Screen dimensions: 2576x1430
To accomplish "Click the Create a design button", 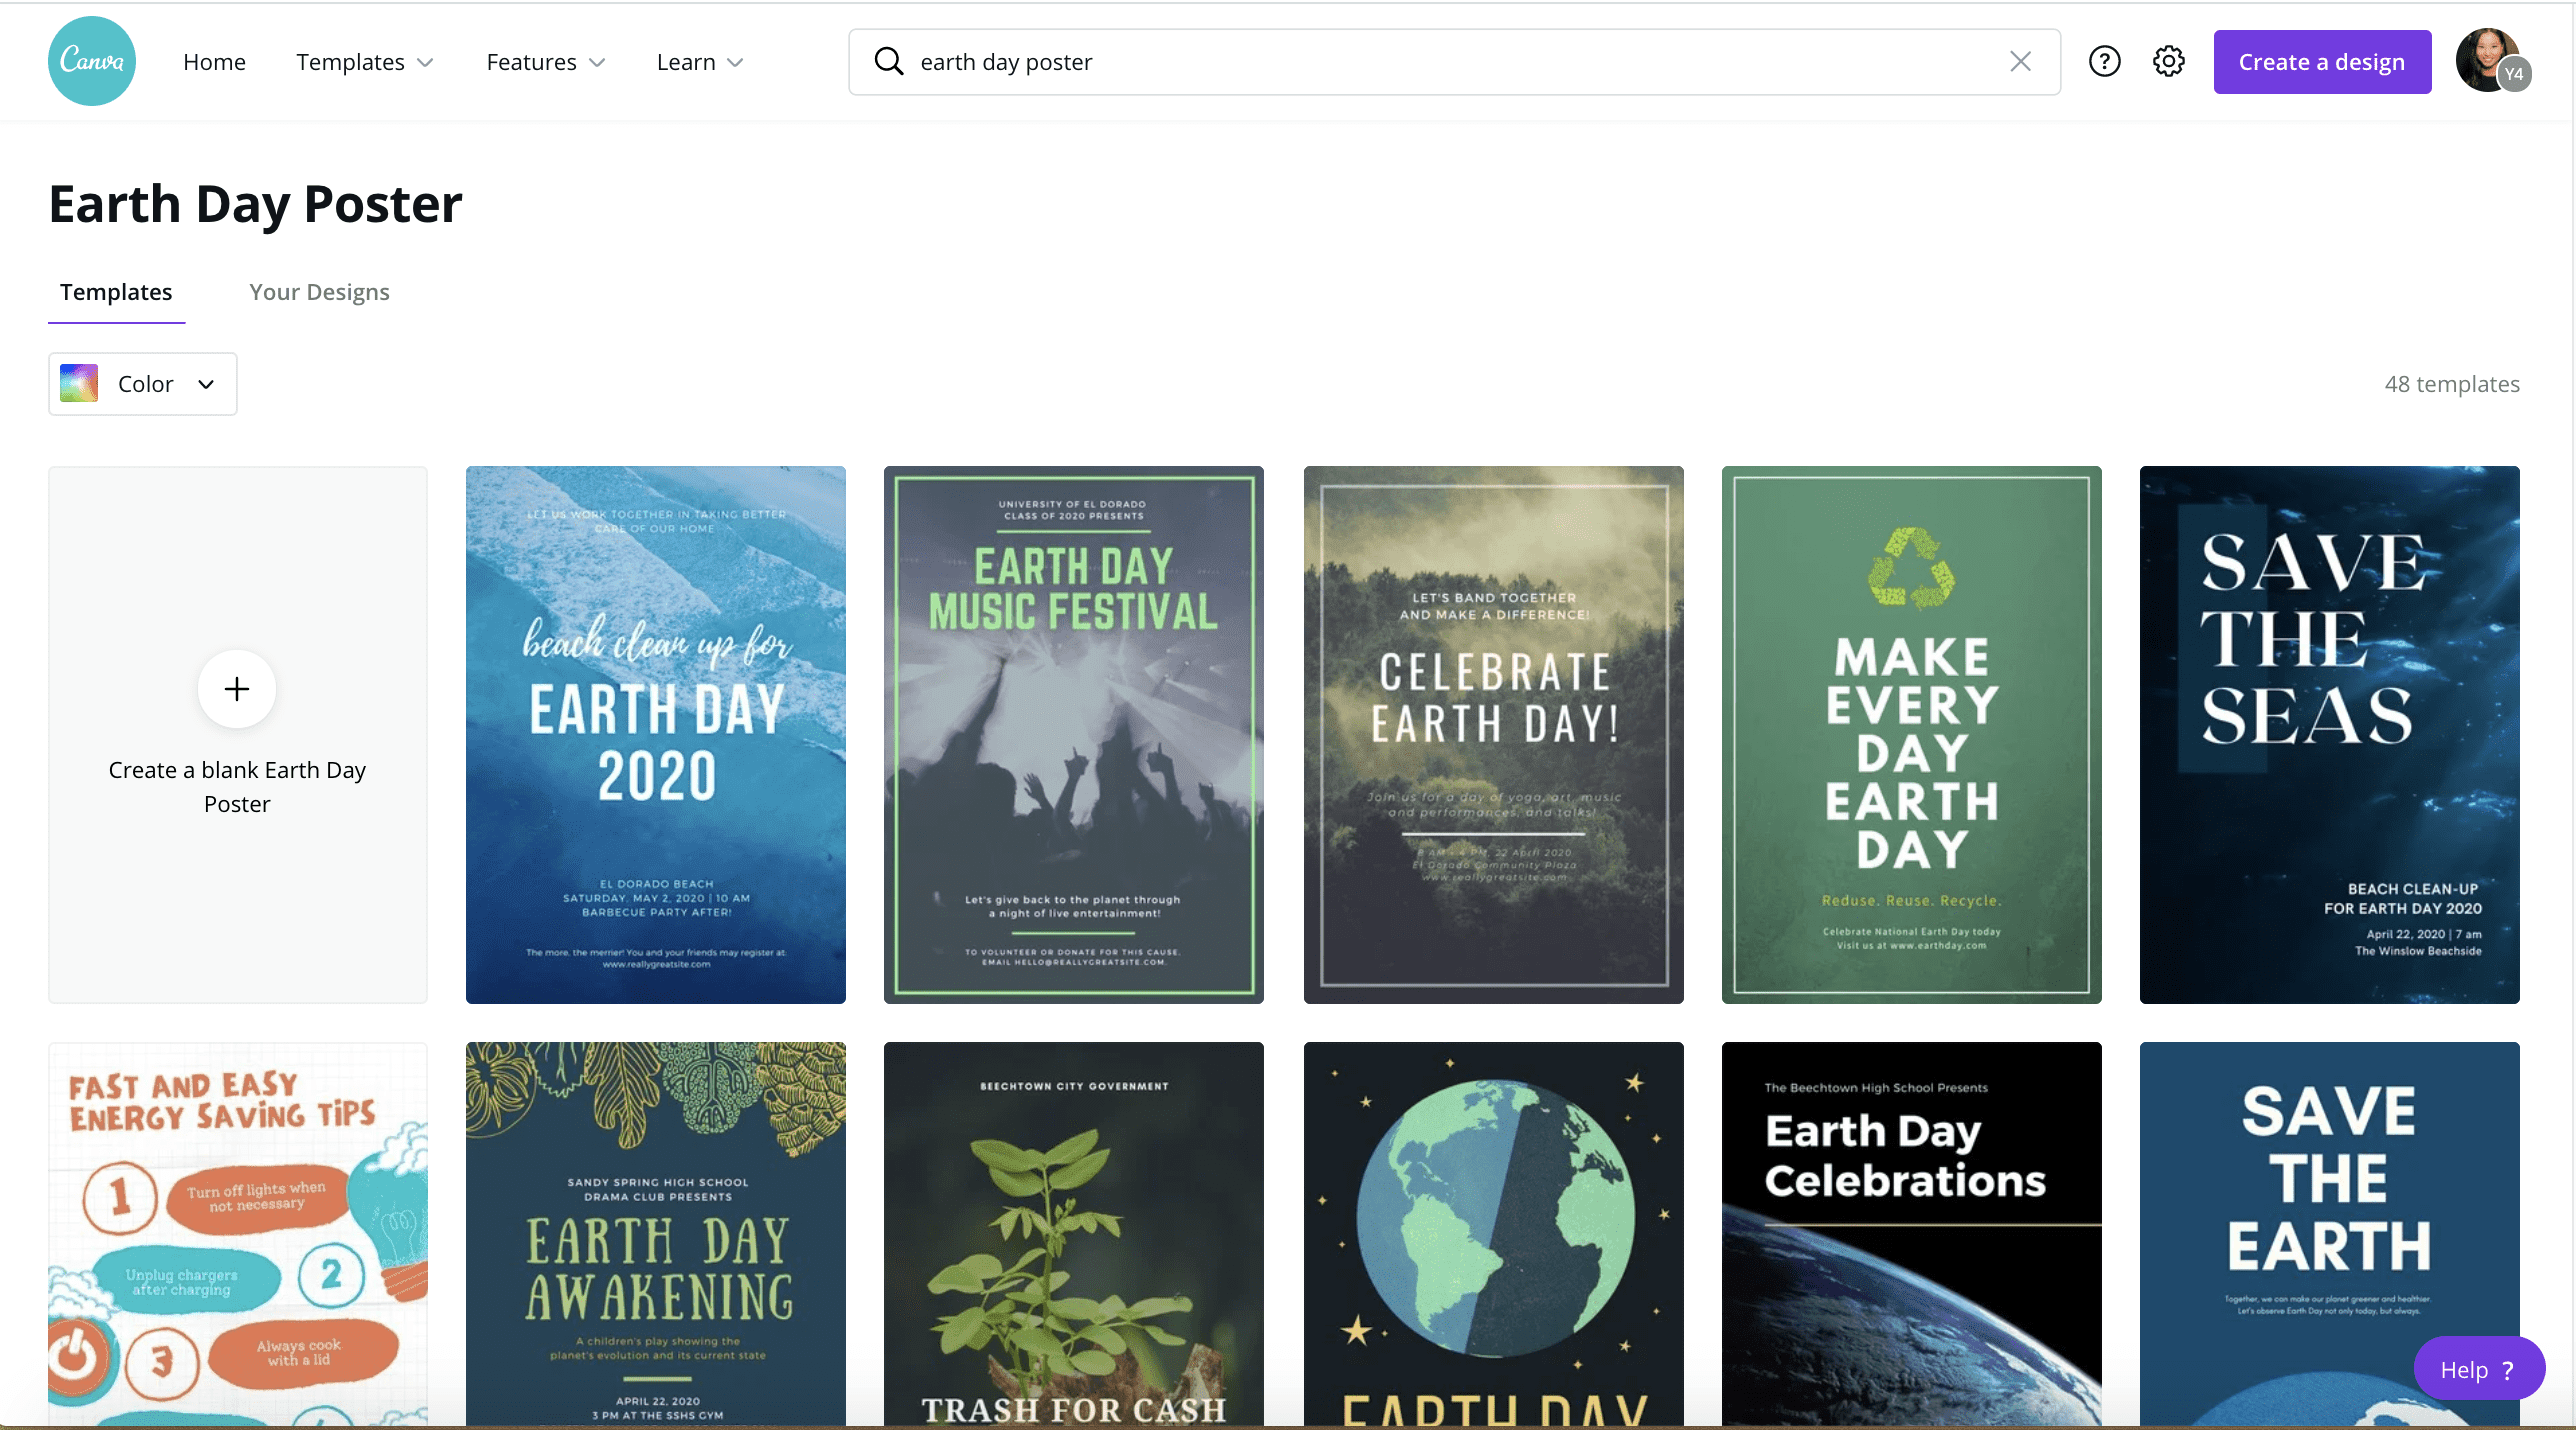I will pos(2322,61).
